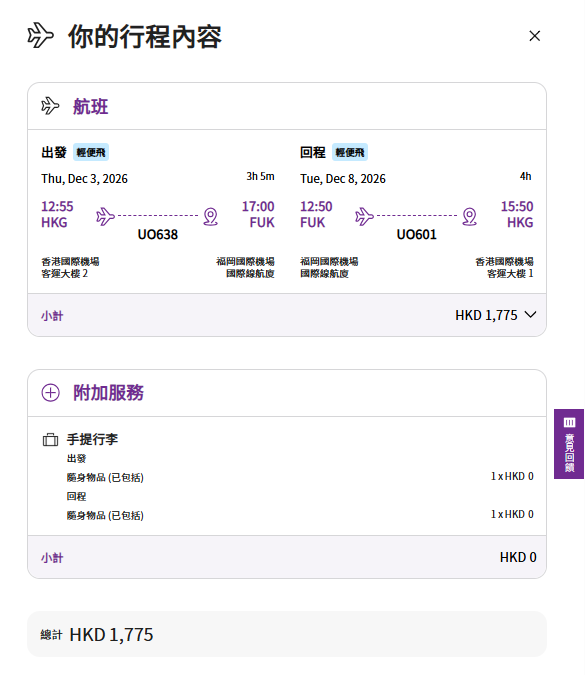Close the itinerary panel with the X

point(534,36)
